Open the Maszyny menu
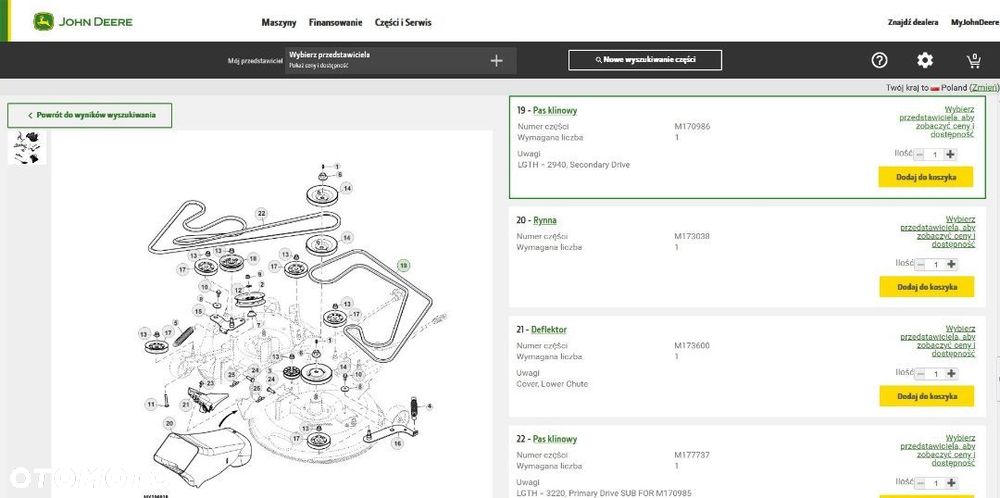The image size is (1000, 498). point(279,22)
